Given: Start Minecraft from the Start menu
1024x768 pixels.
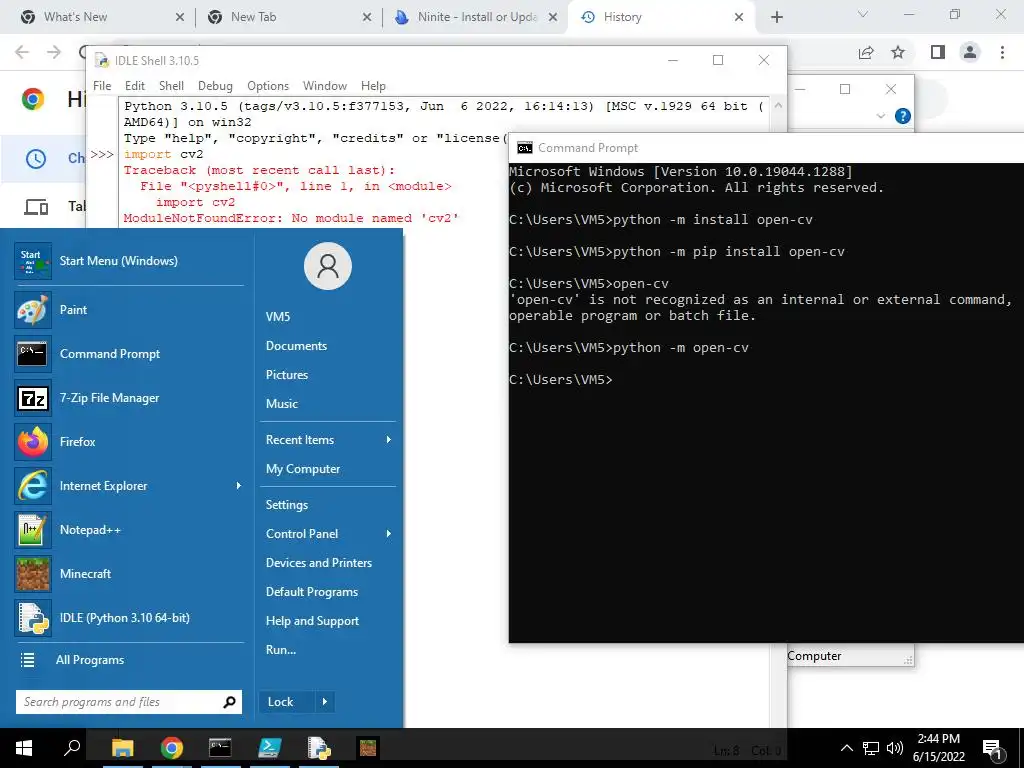Looking at the screenshot, I should 129,574.
